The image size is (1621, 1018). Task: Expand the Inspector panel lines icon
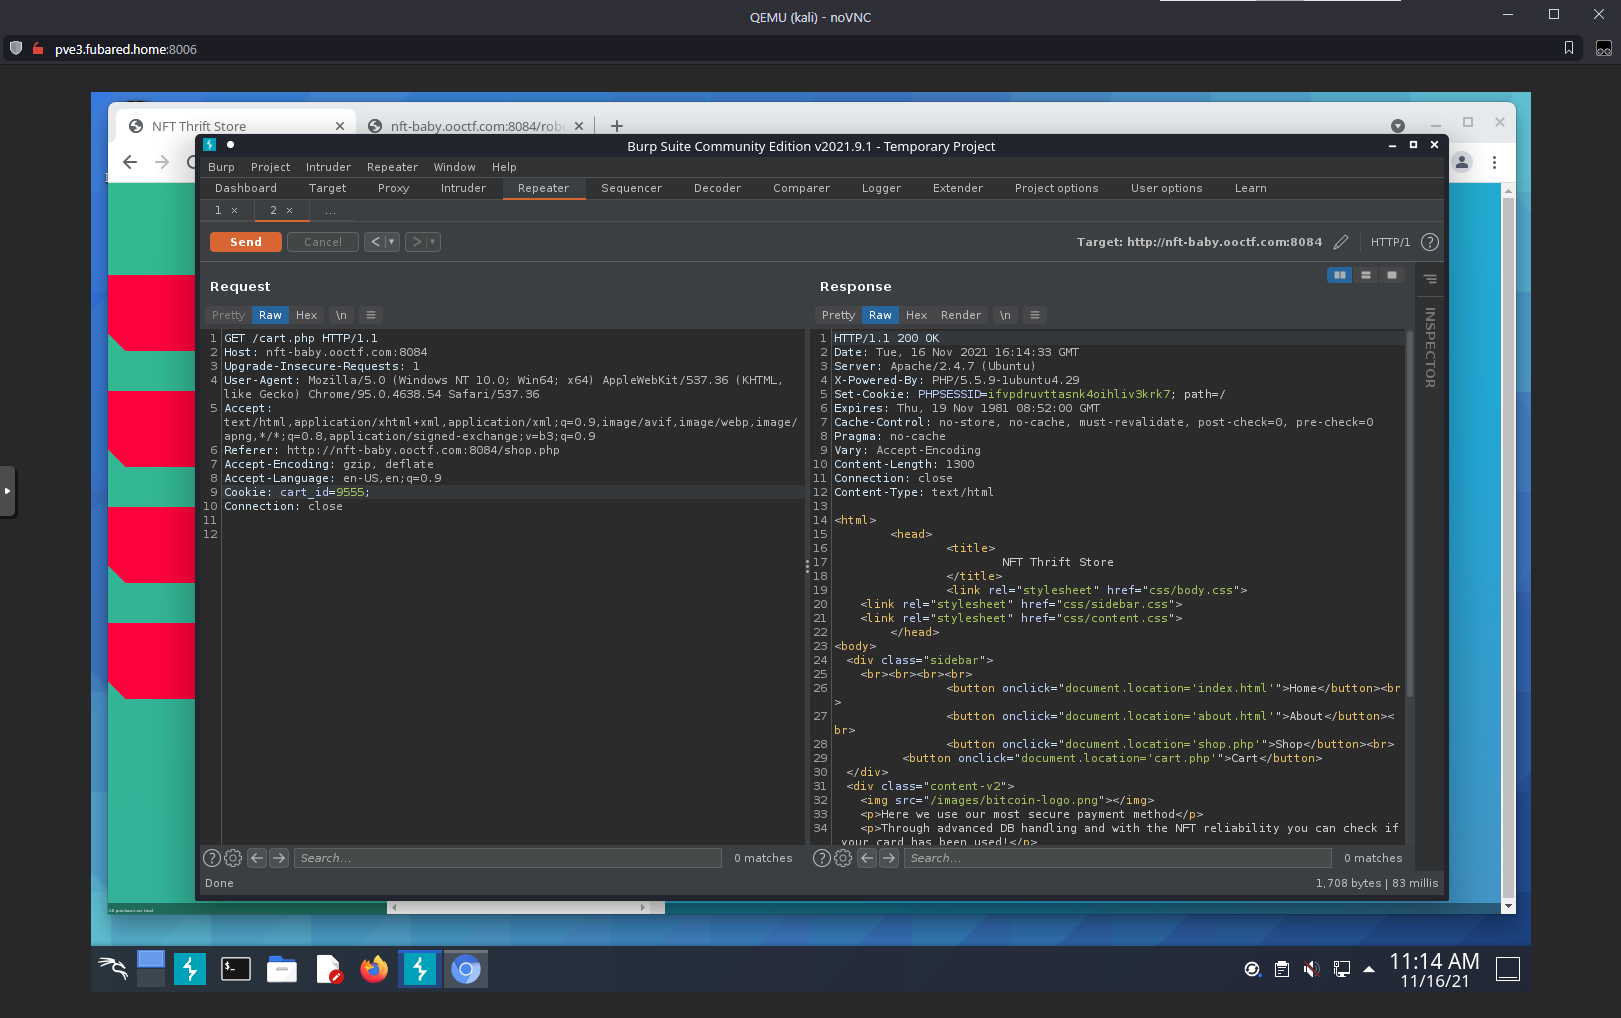click(1430, 279)
